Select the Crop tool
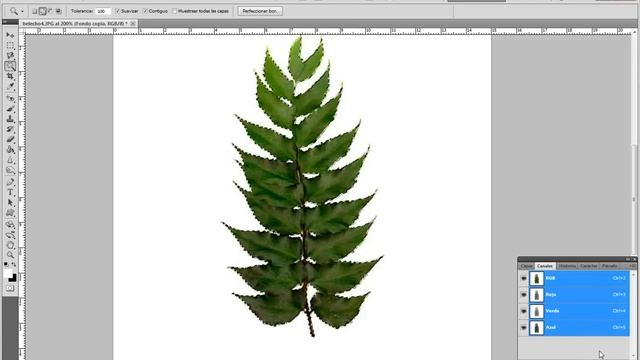Image resolution: width=640 pixels, height=360 pixels. coord(10,76)
